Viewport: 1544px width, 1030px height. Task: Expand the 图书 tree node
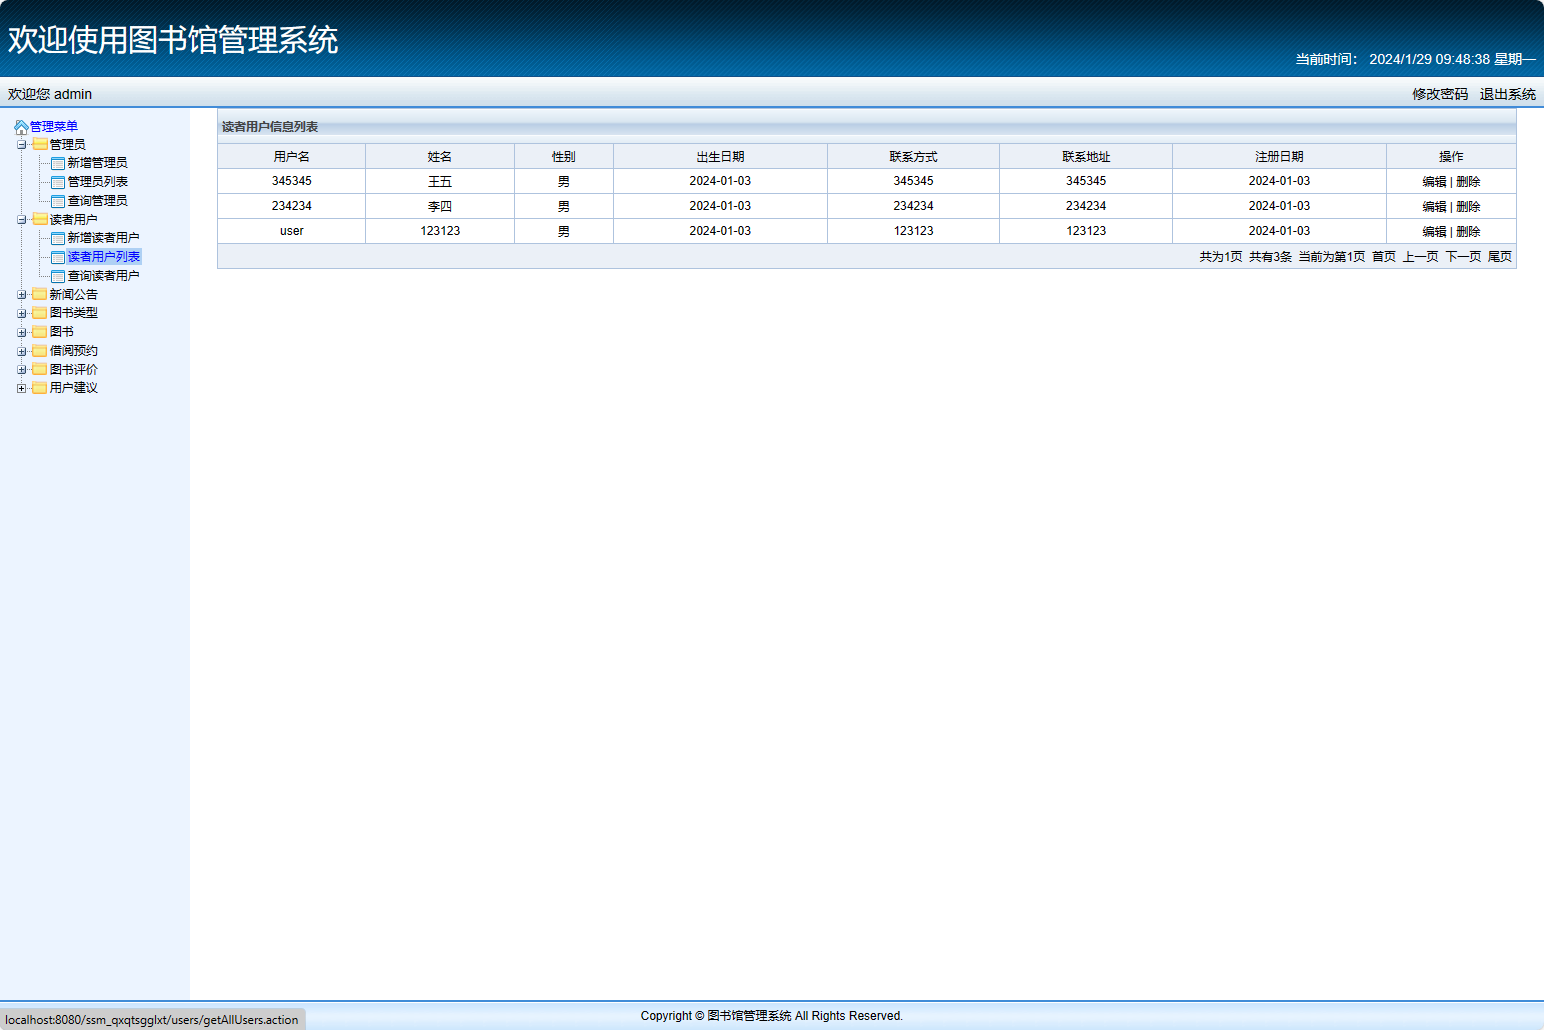point(22,332)
